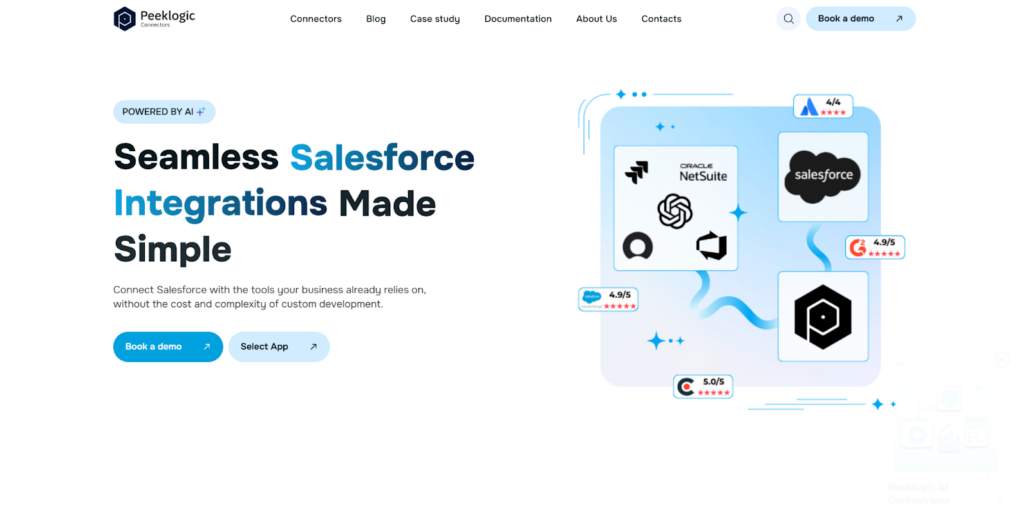
Task: Click the blue Book a demo button
Action: coord(168,347)
